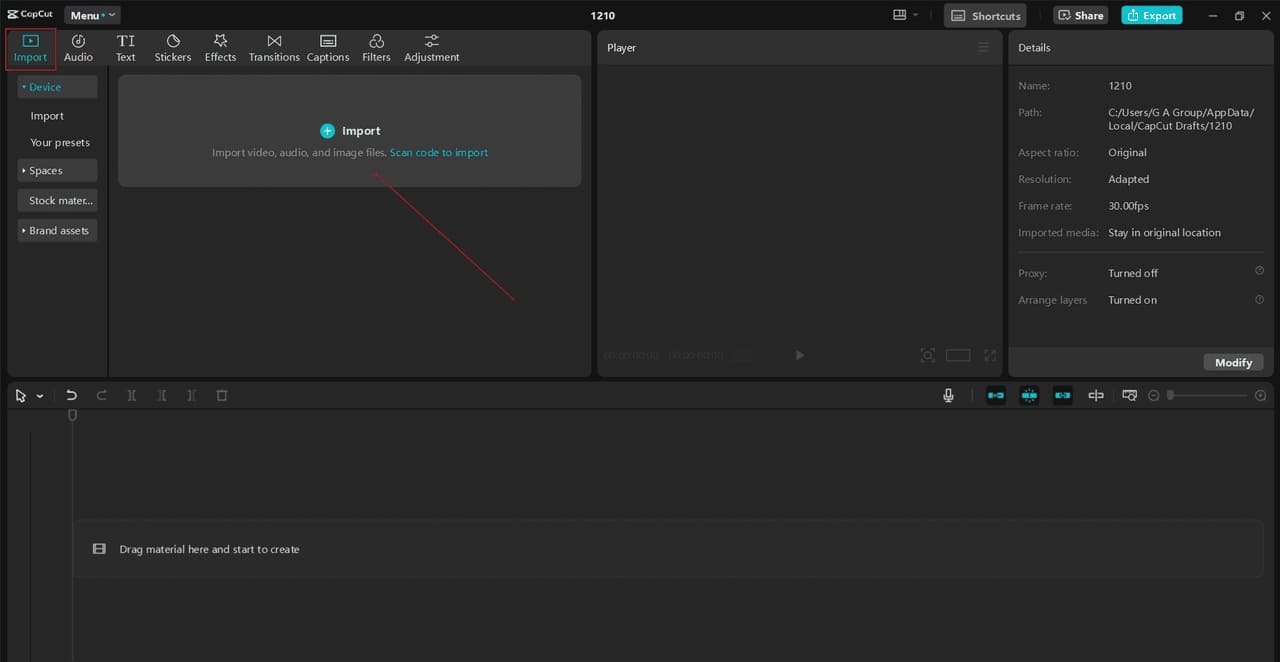Toggle the linked clips control
The image size is (1280, 662).
point(1063,395)
